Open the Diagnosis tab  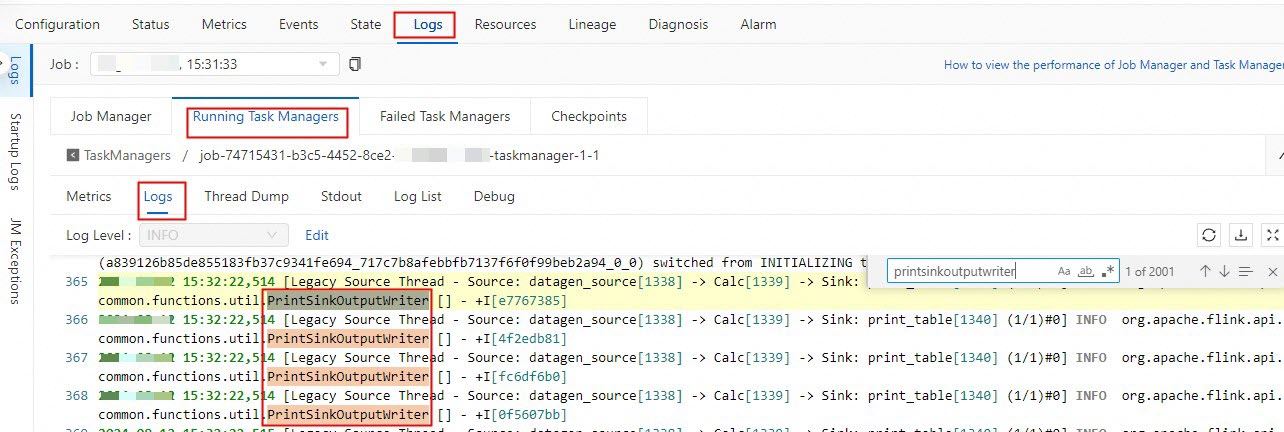(678, 24)
